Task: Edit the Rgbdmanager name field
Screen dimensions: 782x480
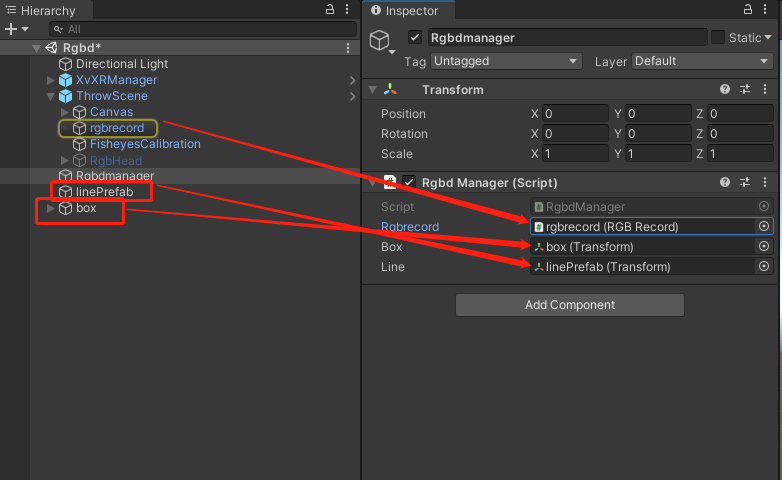Action: [x=568, y=37]
